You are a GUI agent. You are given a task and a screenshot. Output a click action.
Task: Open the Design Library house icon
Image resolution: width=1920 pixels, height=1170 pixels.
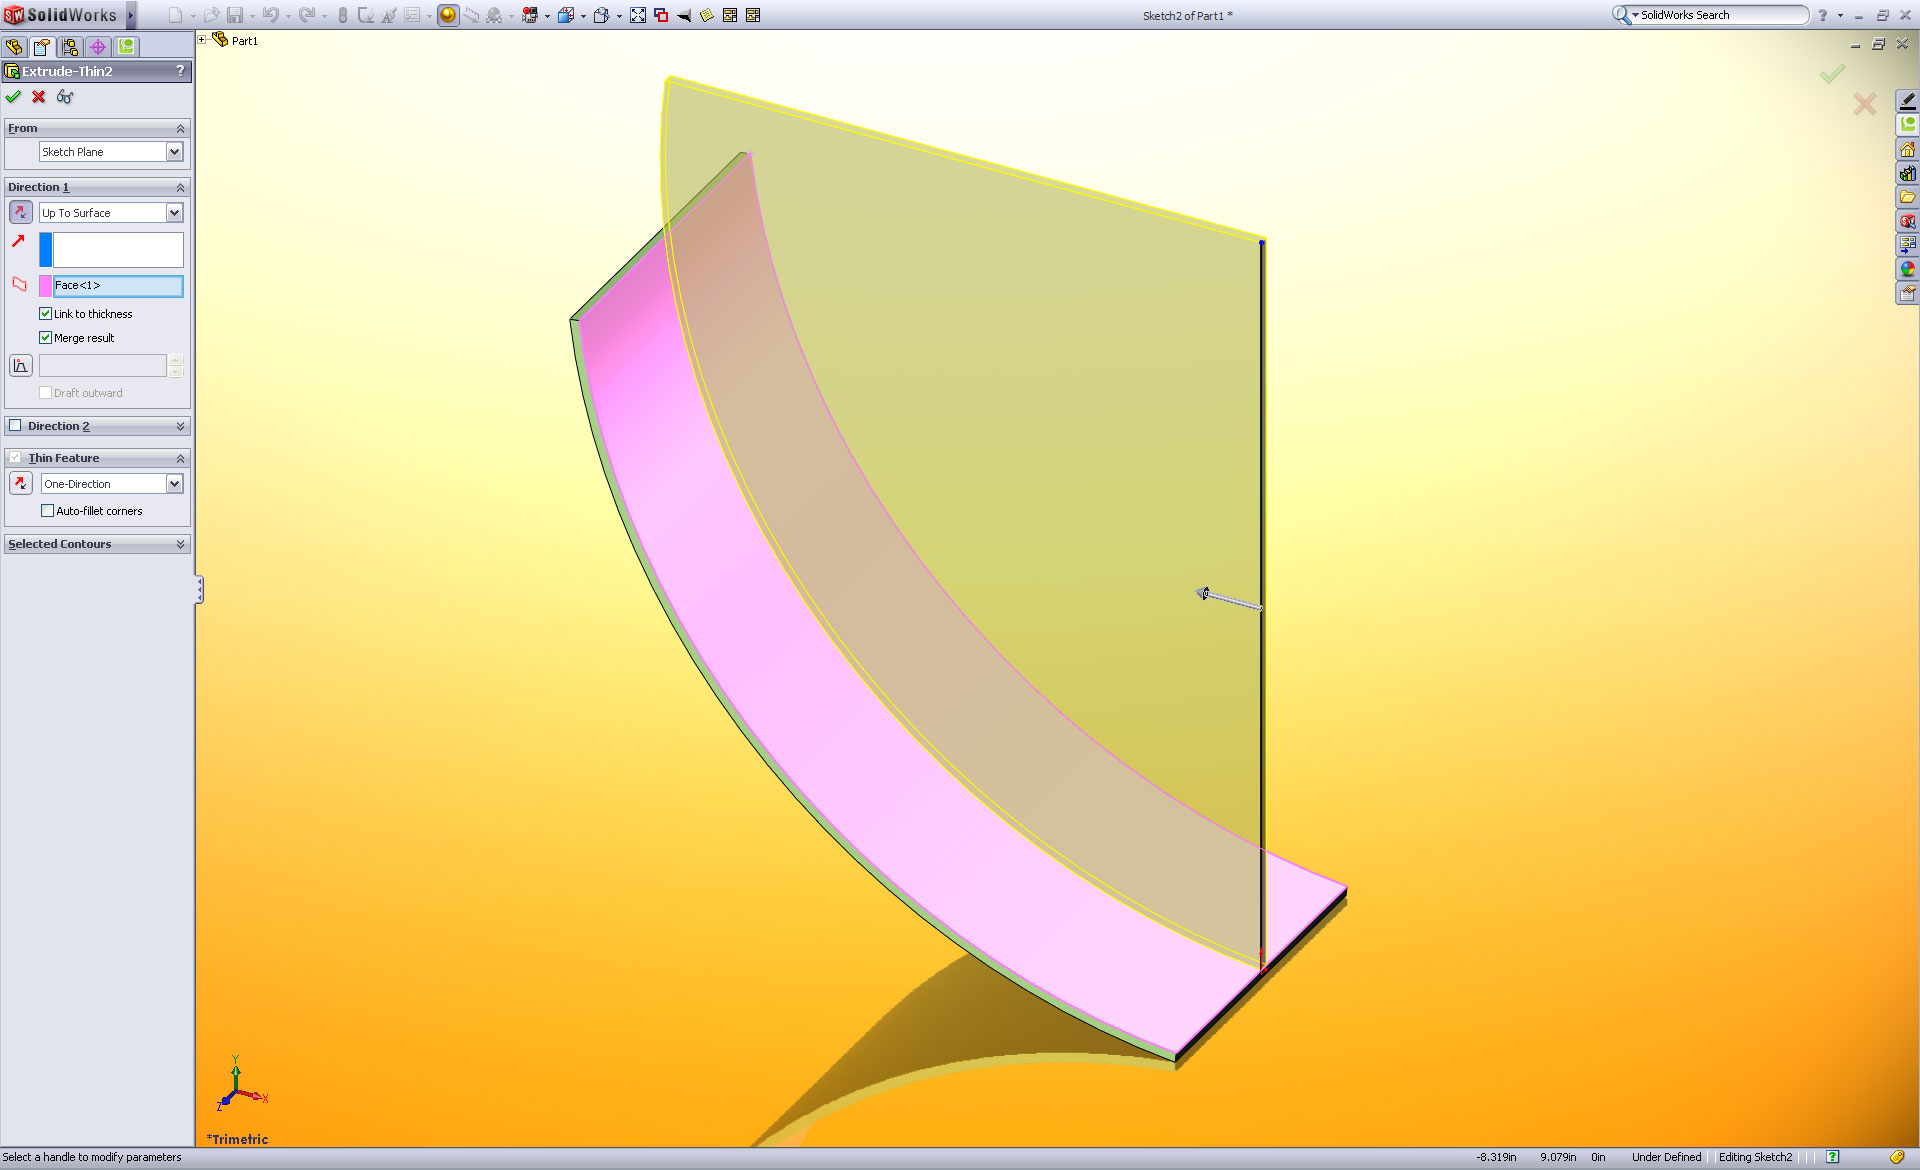(x=1907, y=150)
